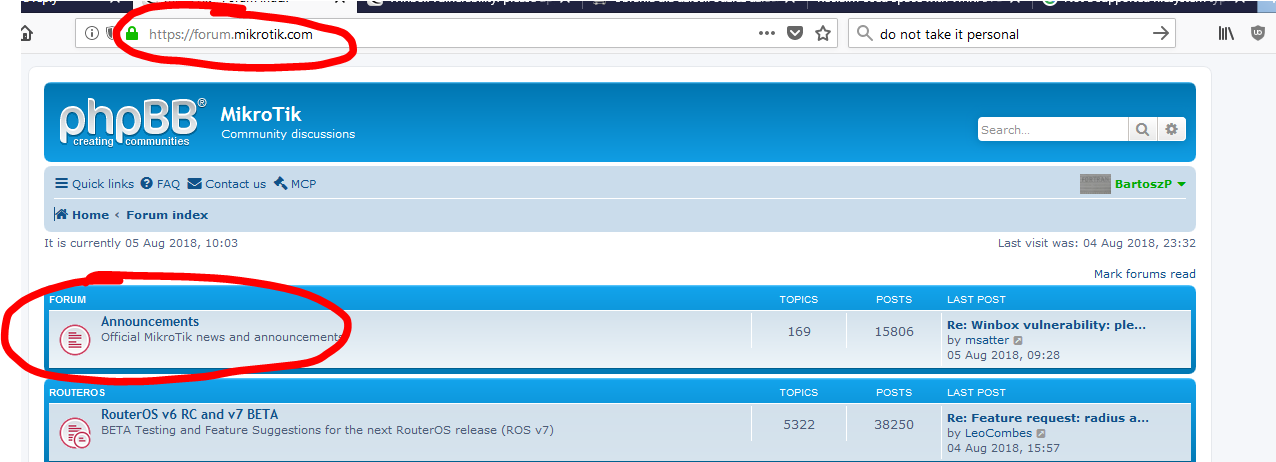
Task: Open FAQ page
Action: pyautogui.click(x=160, y=184)
